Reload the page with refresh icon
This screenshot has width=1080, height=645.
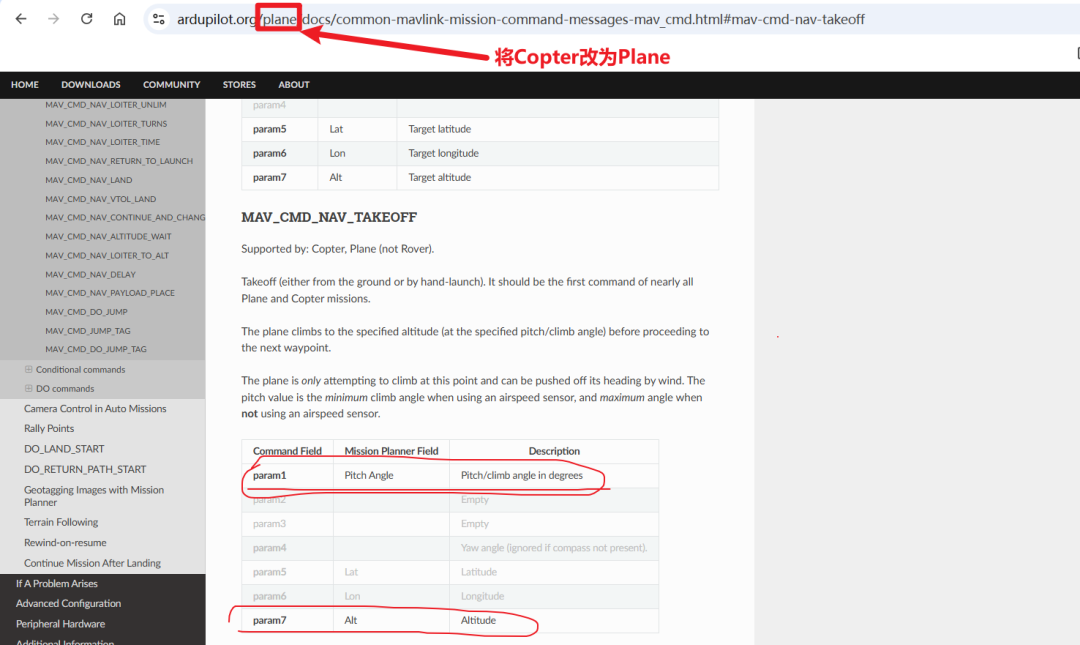[87, 19]
